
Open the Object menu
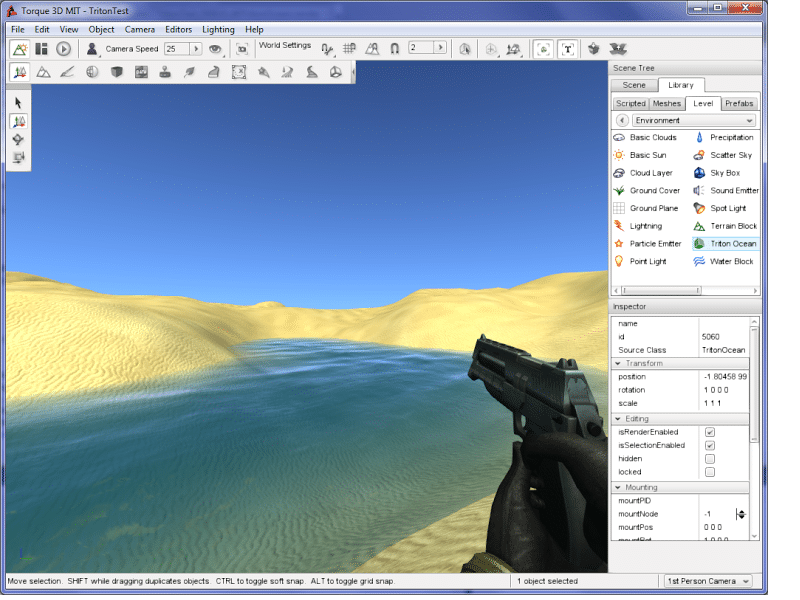[x=101, y=30]
